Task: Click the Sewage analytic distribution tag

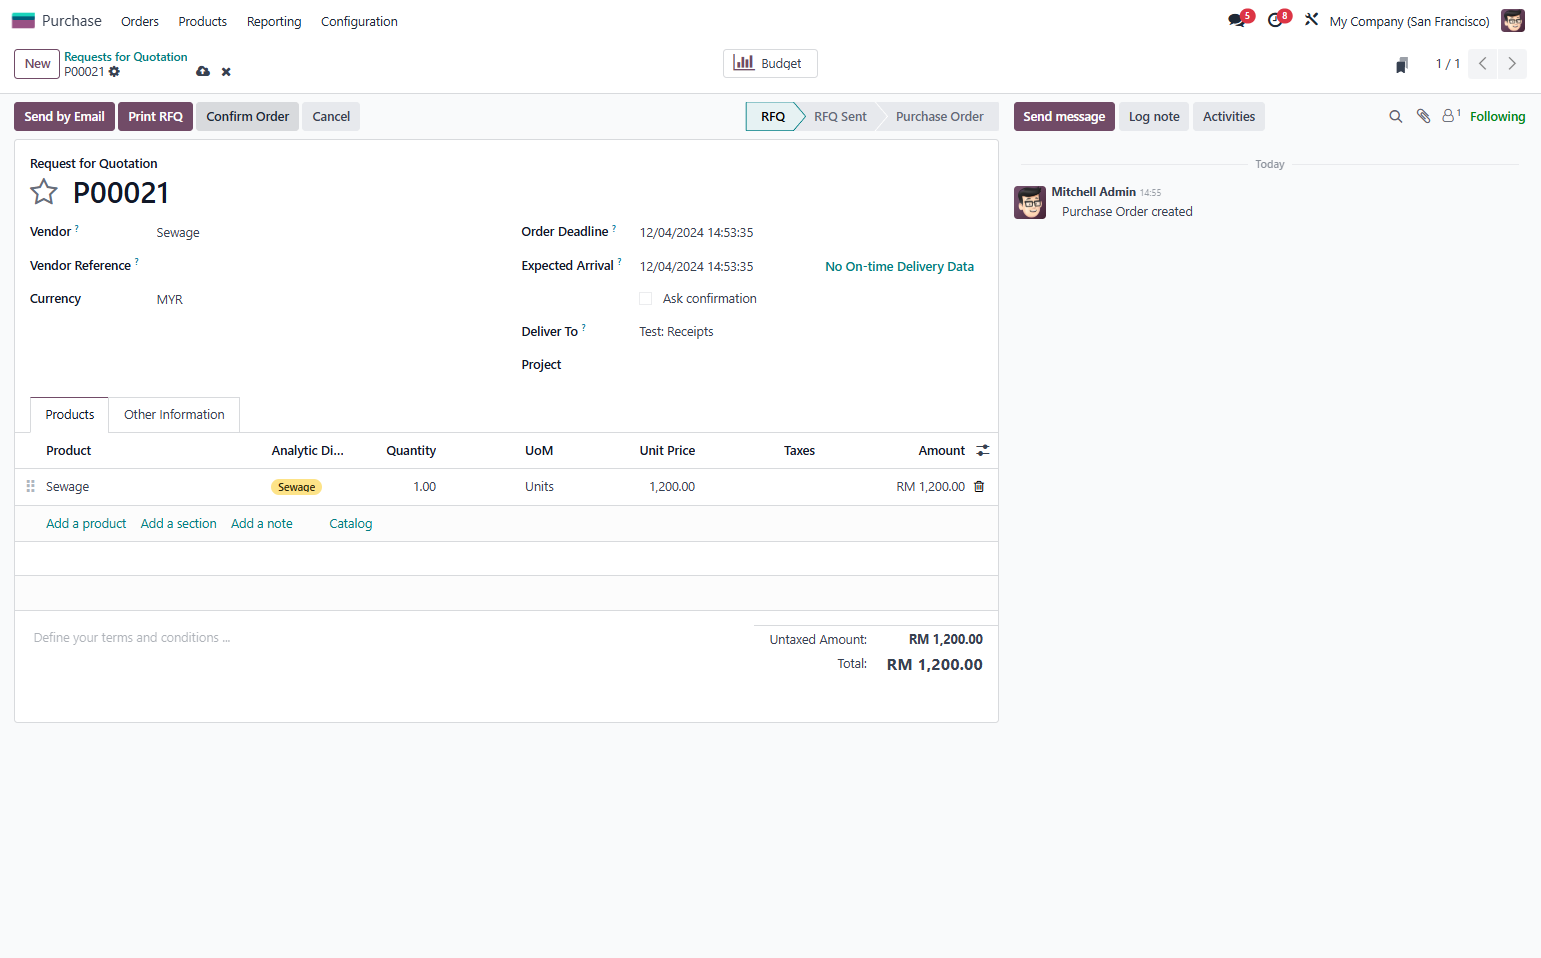Action: coord(296,487)
